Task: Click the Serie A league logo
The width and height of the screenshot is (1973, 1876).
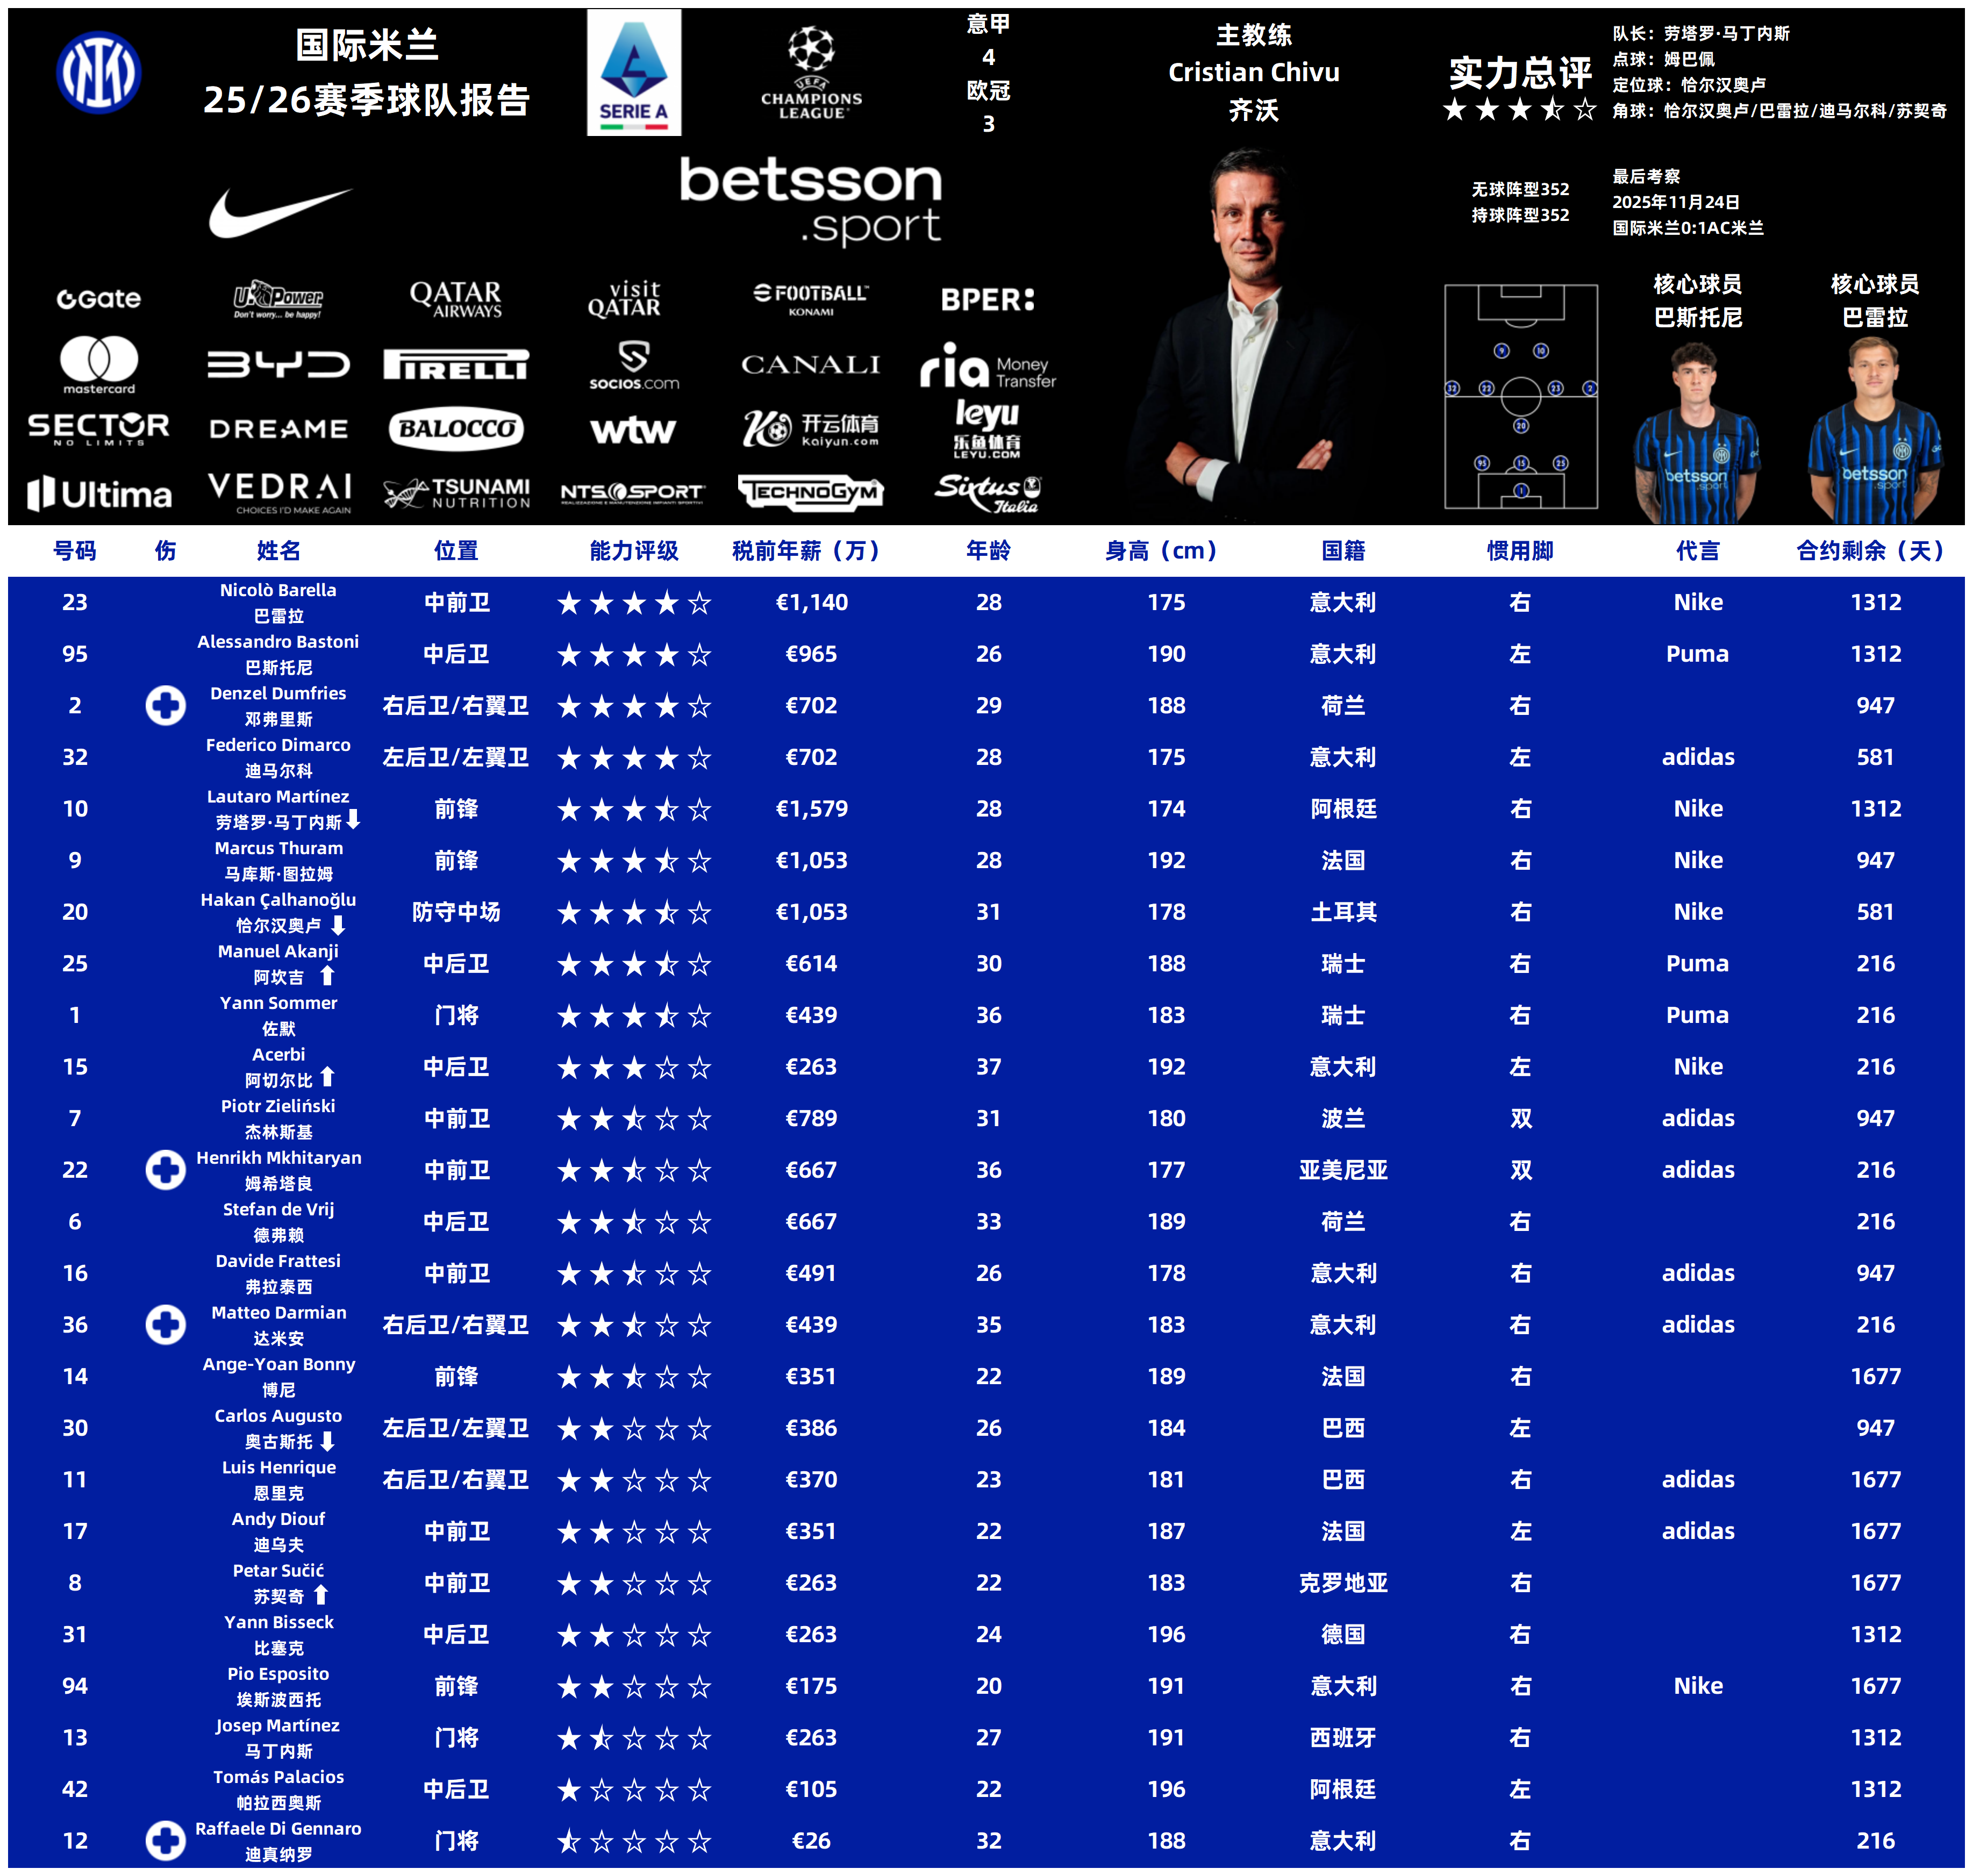Action: click(633, 73)
